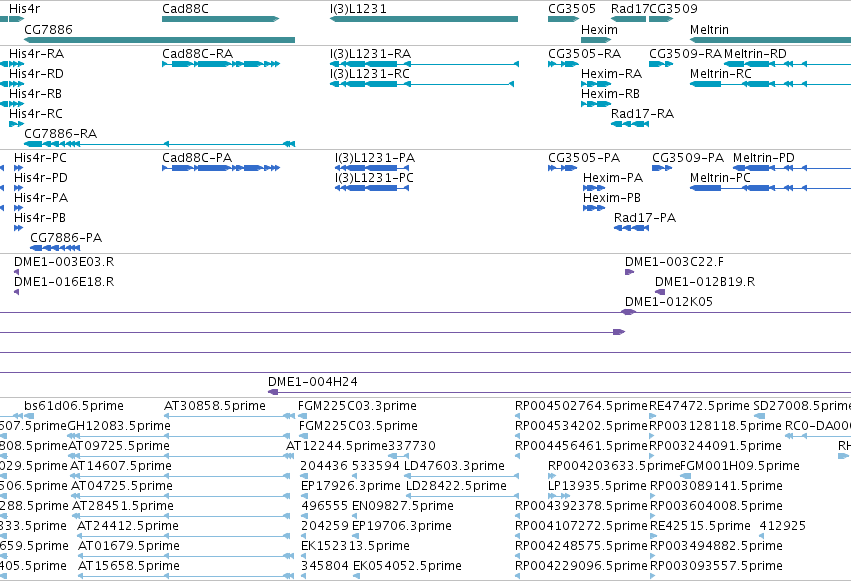
Task: Open protein Cad88C-PA label
Action: (x=197, y=158)
